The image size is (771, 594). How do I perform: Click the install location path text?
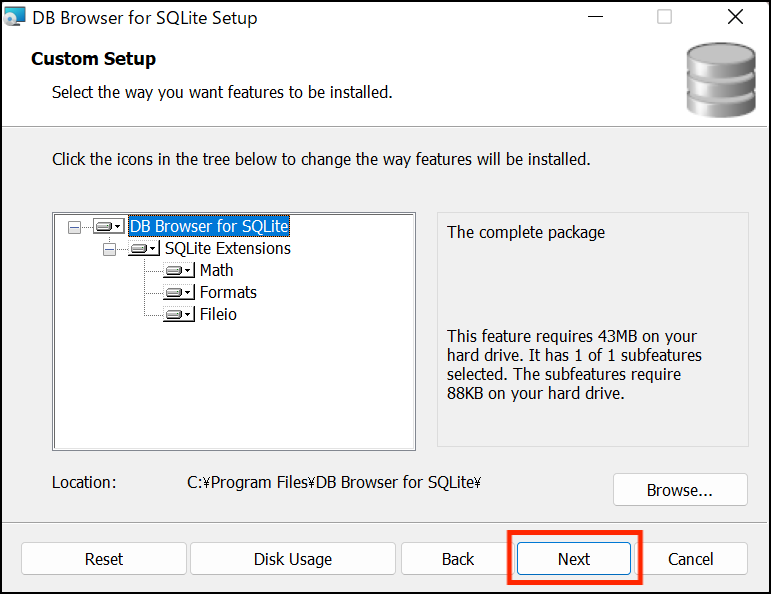point(334,482)
